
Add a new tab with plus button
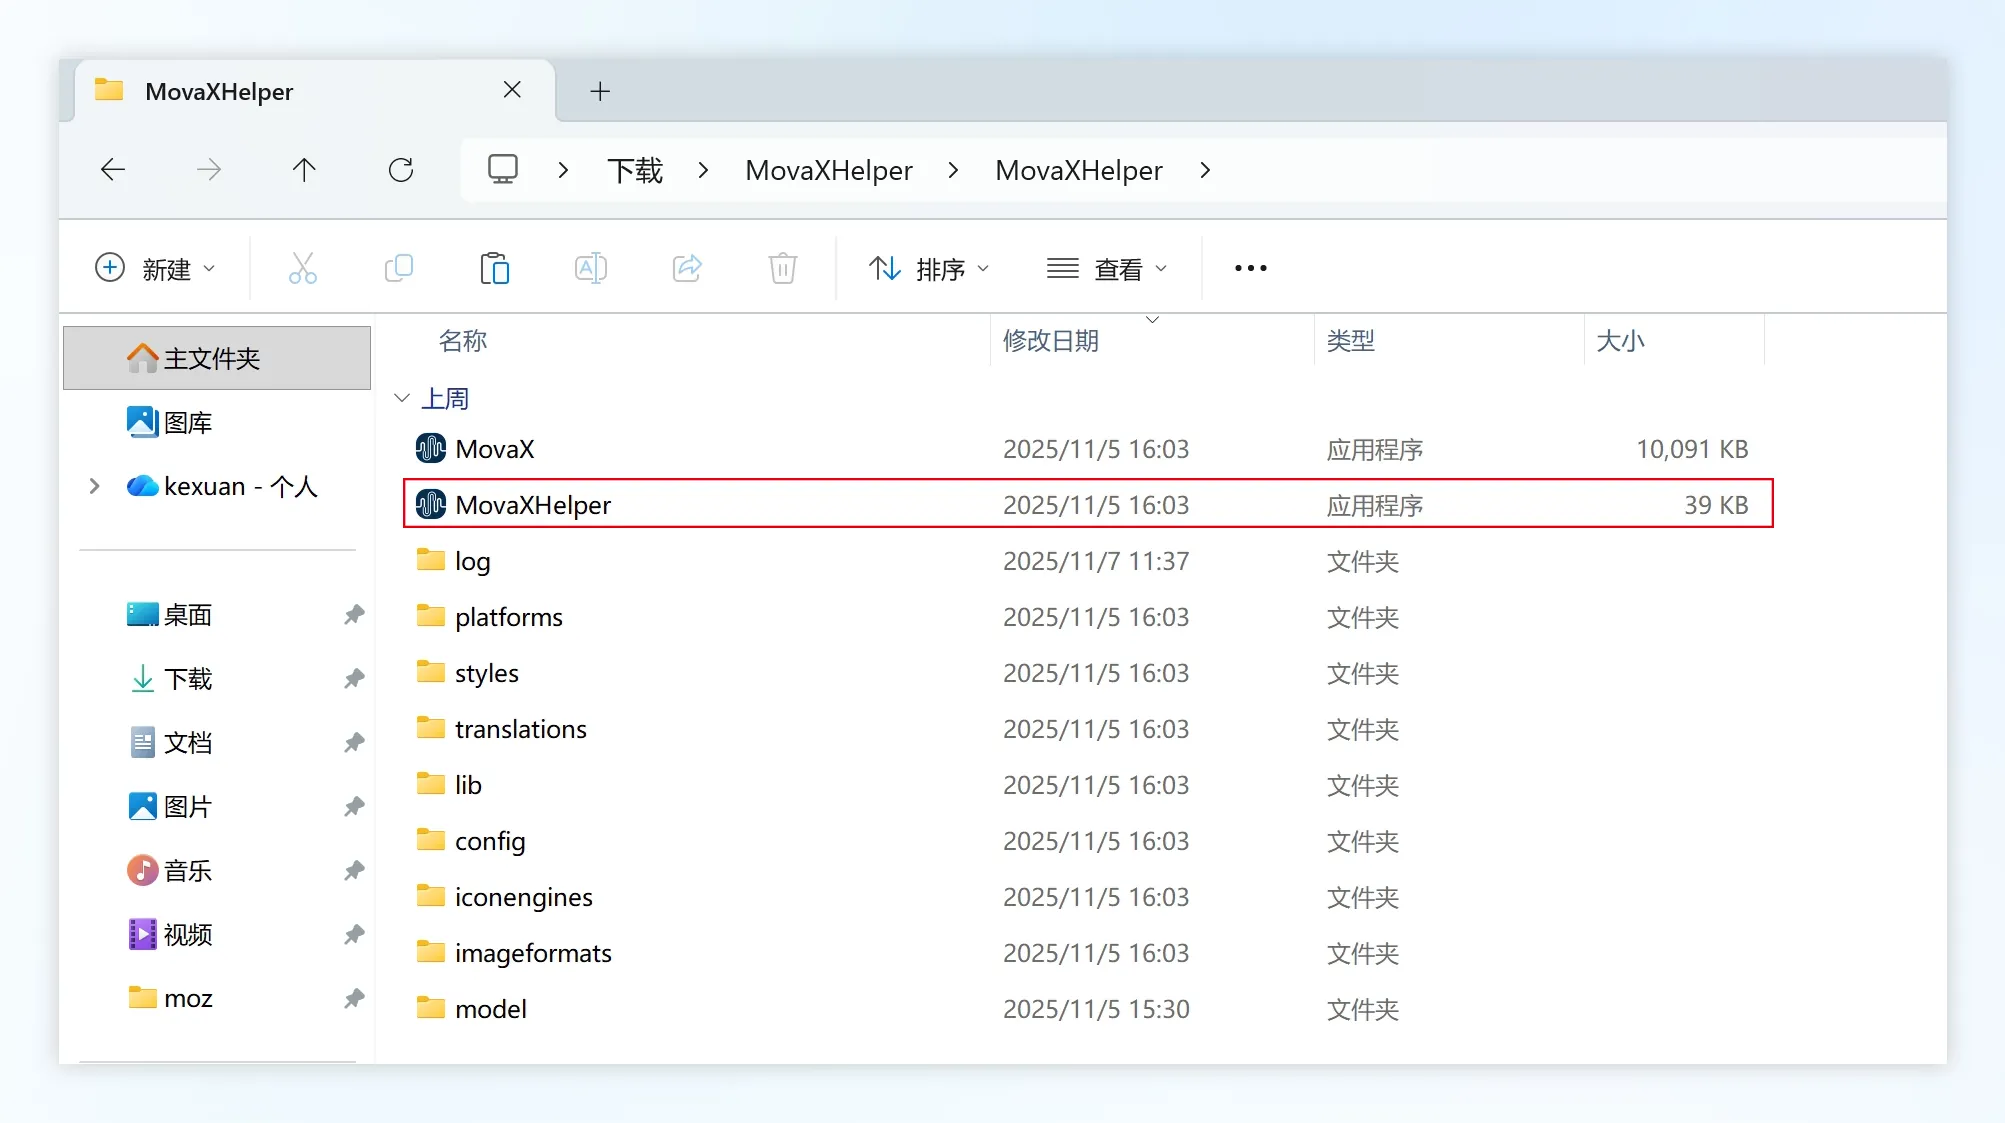click(600, 91)
